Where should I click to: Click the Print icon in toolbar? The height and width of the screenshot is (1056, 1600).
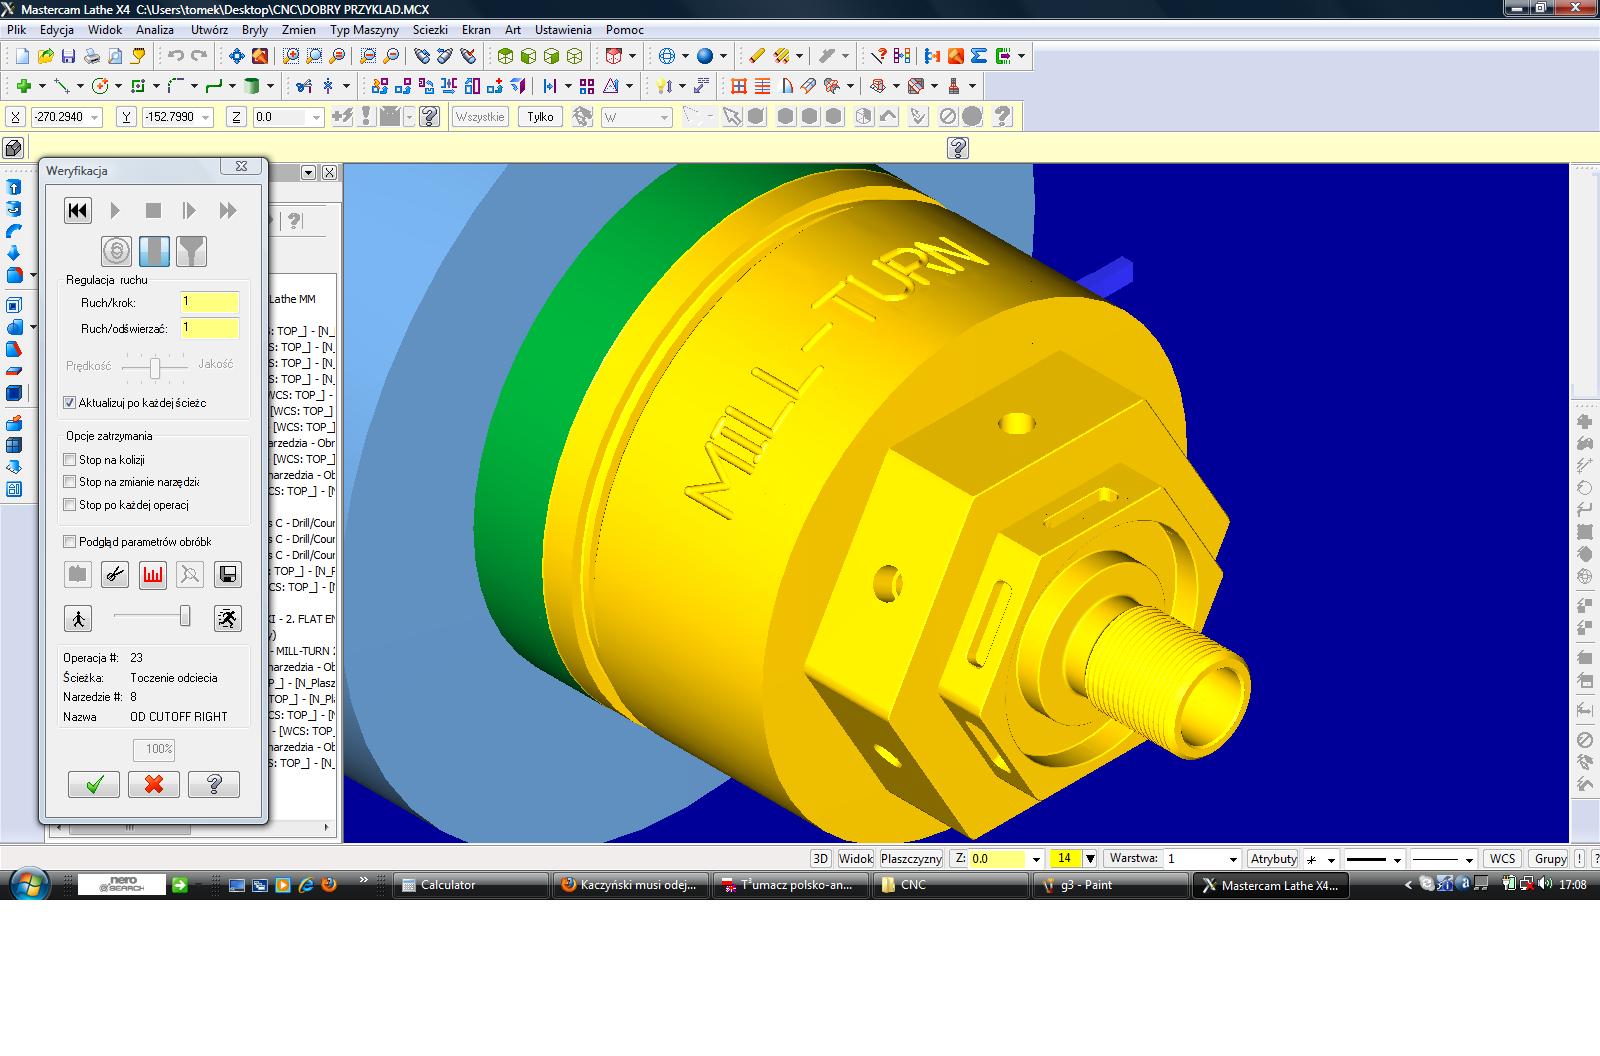93,57
